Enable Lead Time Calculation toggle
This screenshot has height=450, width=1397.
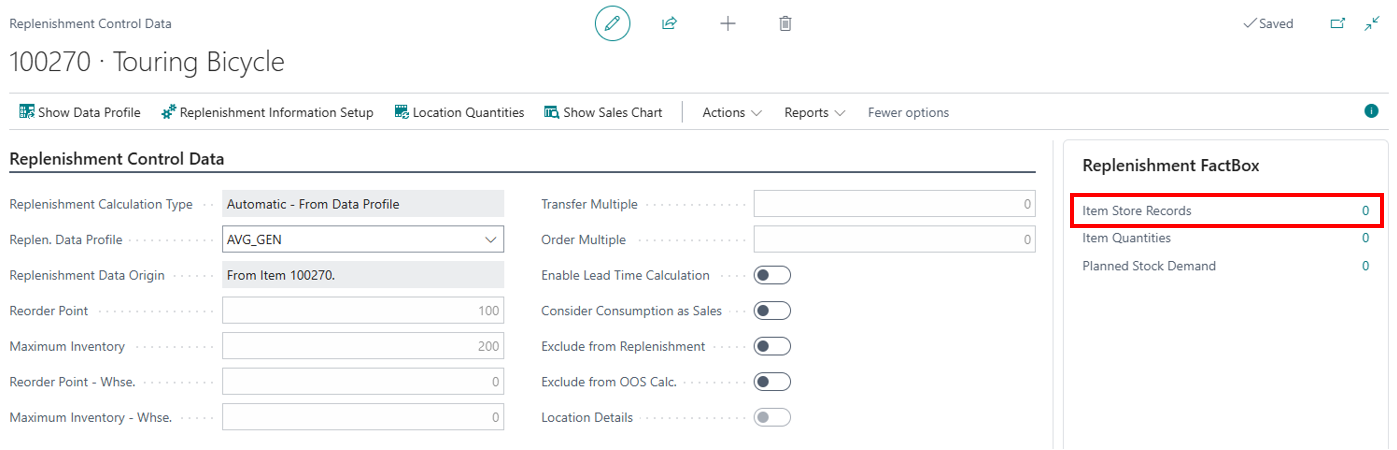773,275
